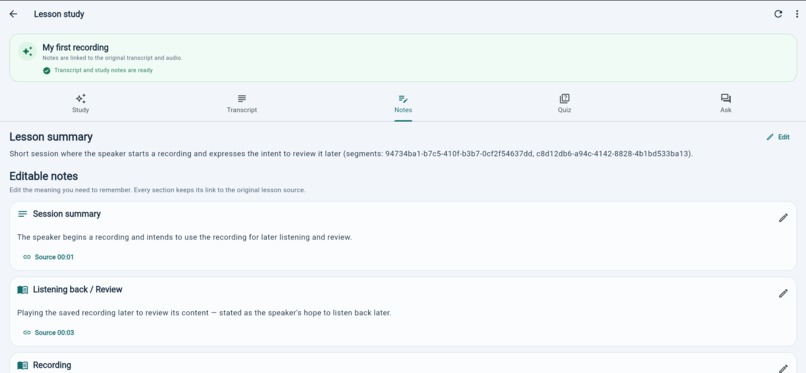Click the book icon beside Recording

[23, 365]
